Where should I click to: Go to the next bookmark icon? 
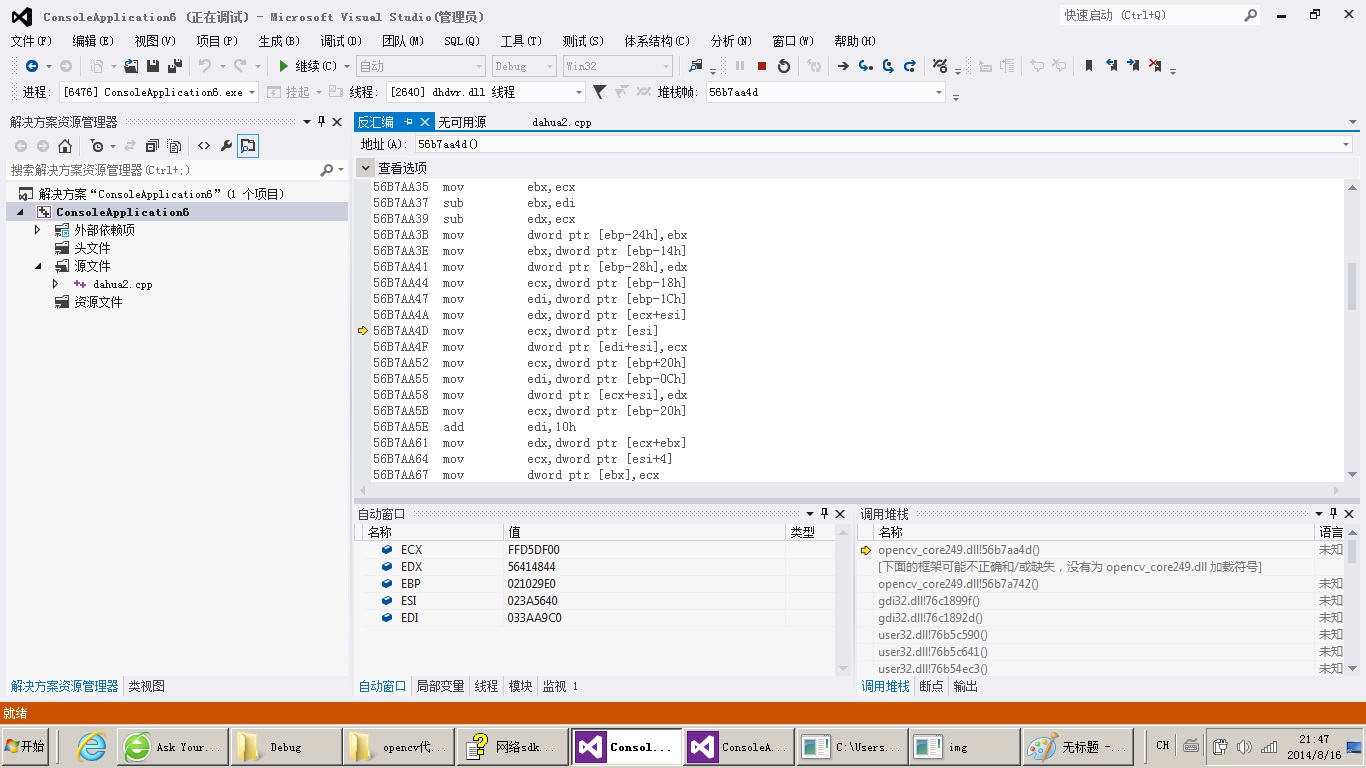click(x=1133, y=66)
